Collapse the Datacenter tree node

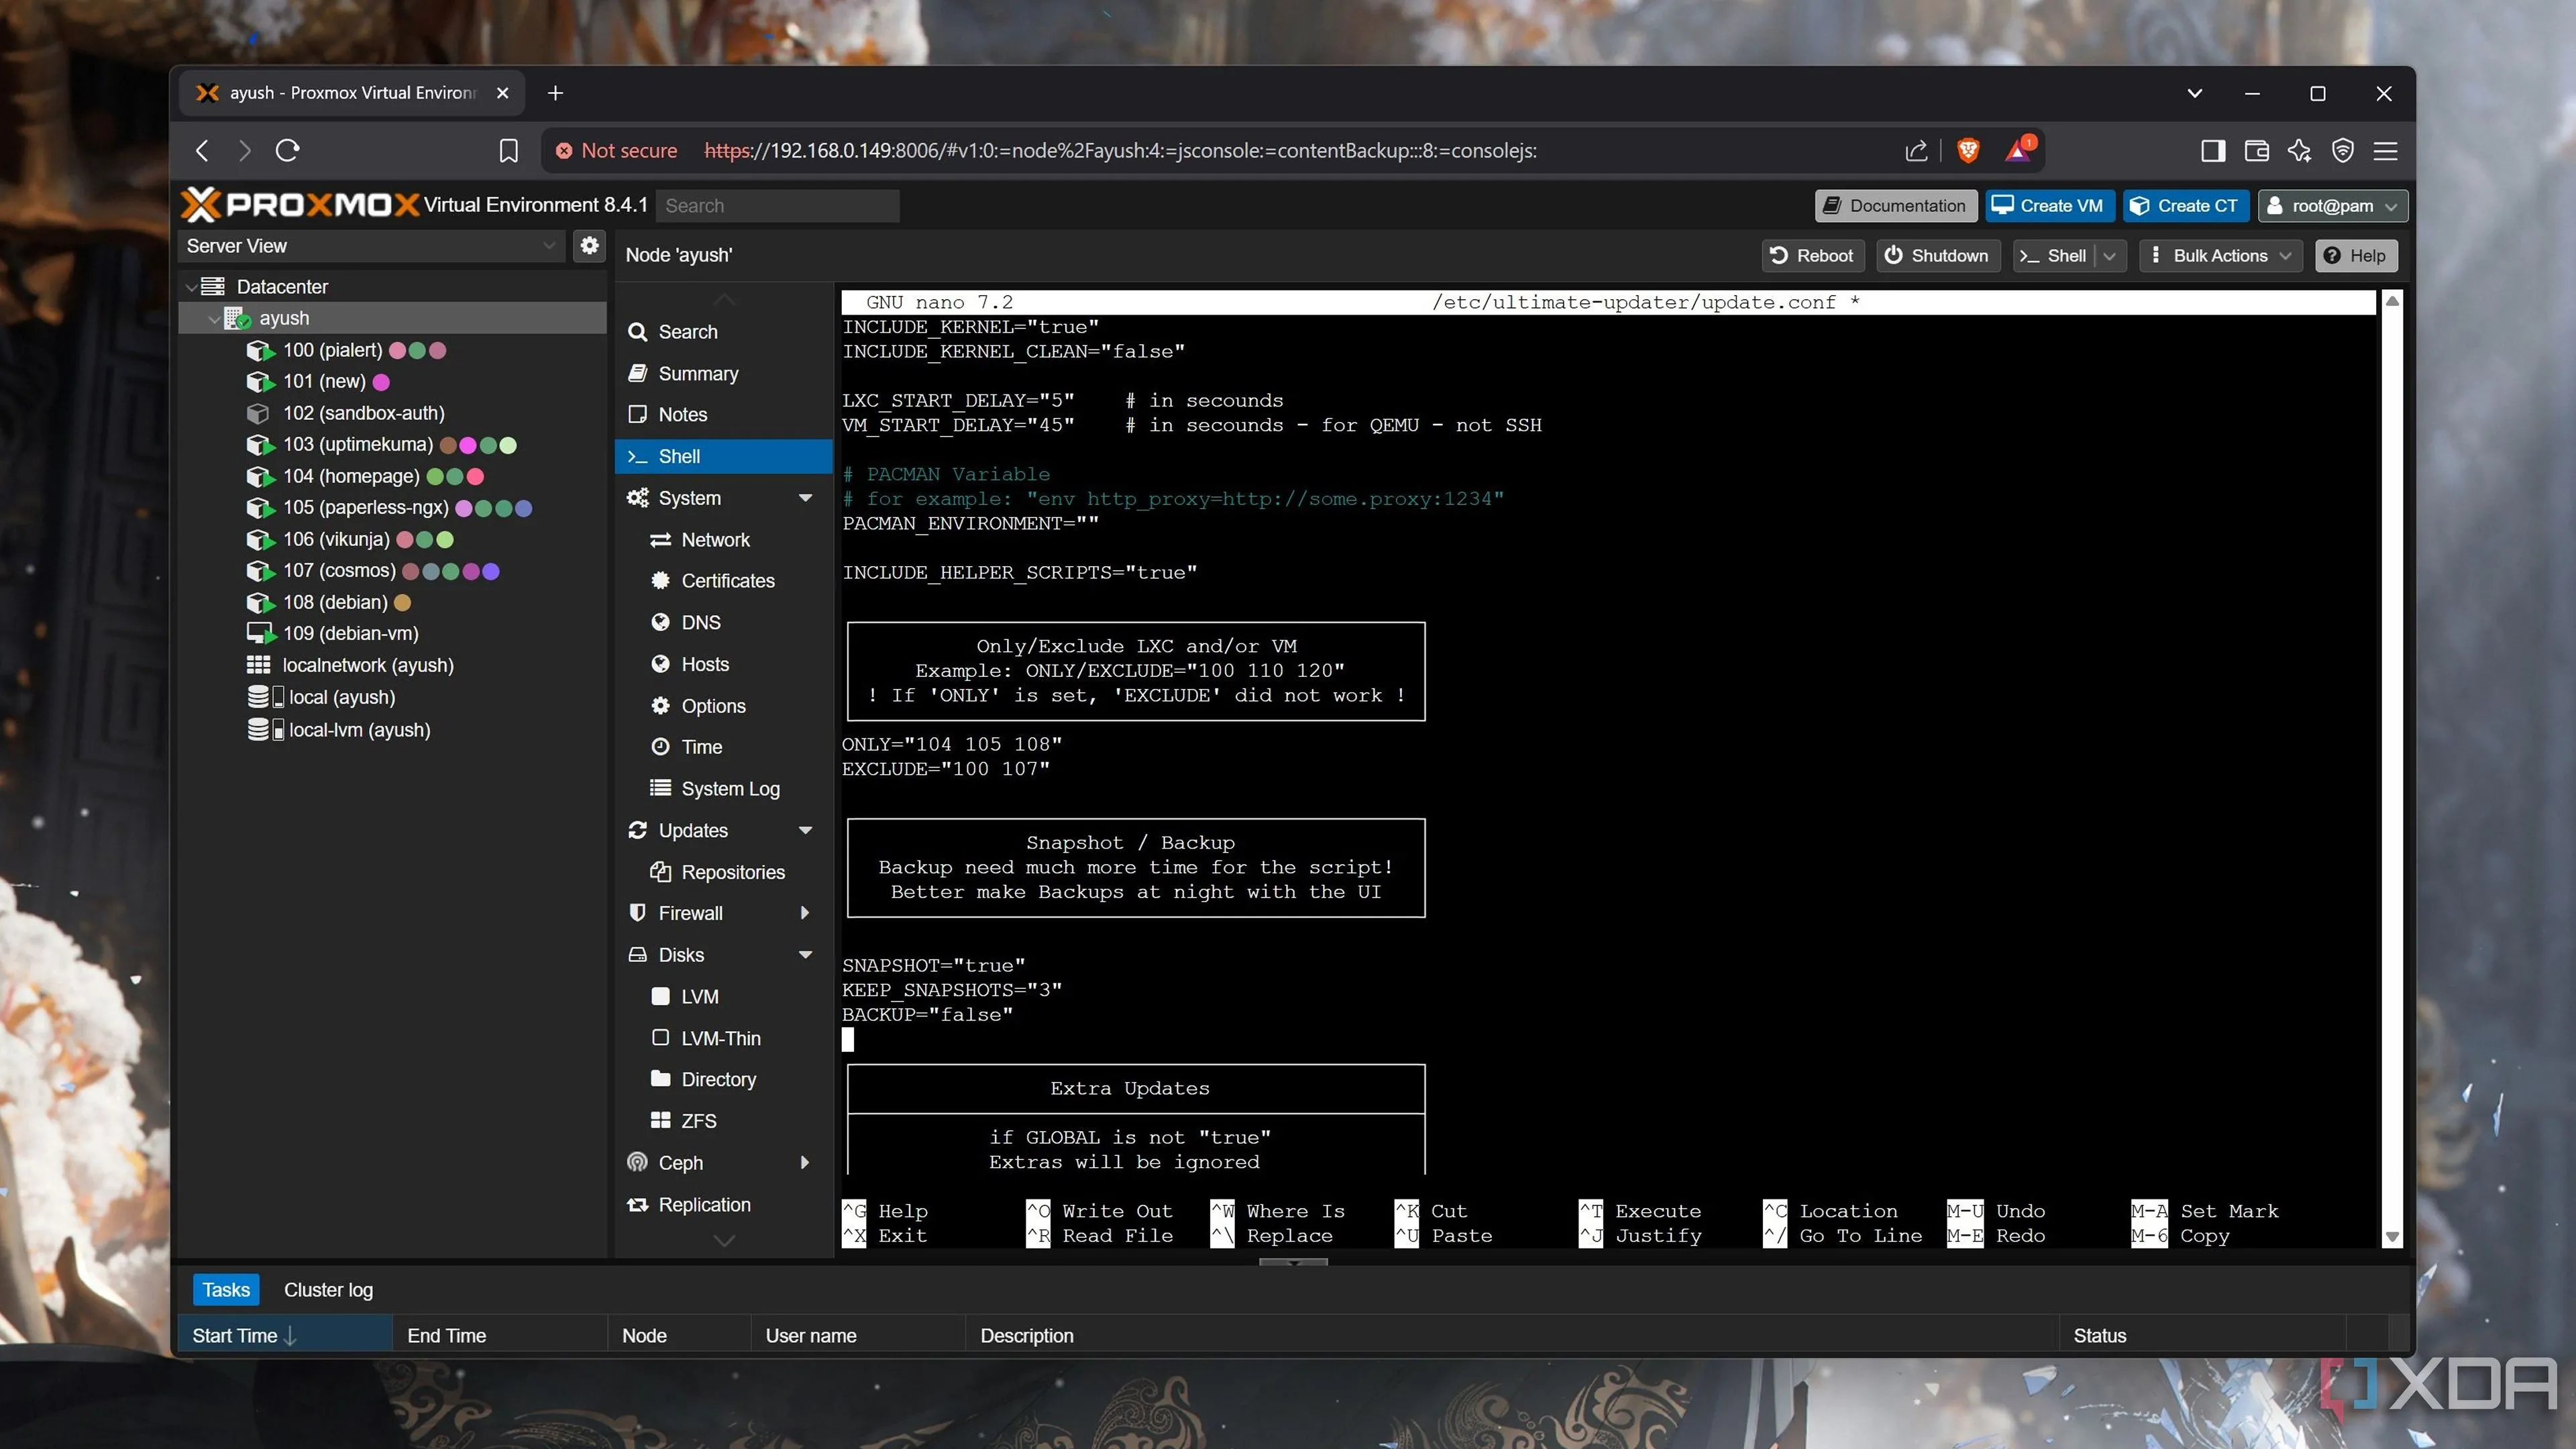190,287
